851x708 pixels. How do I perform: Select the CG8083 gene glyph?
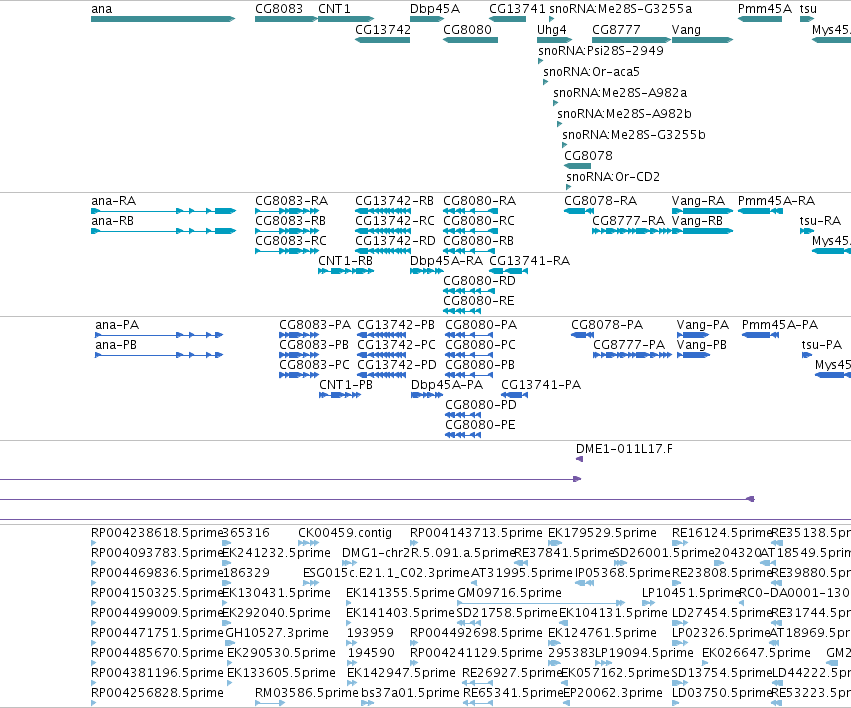pyautogui.click(x=287, y=19)
